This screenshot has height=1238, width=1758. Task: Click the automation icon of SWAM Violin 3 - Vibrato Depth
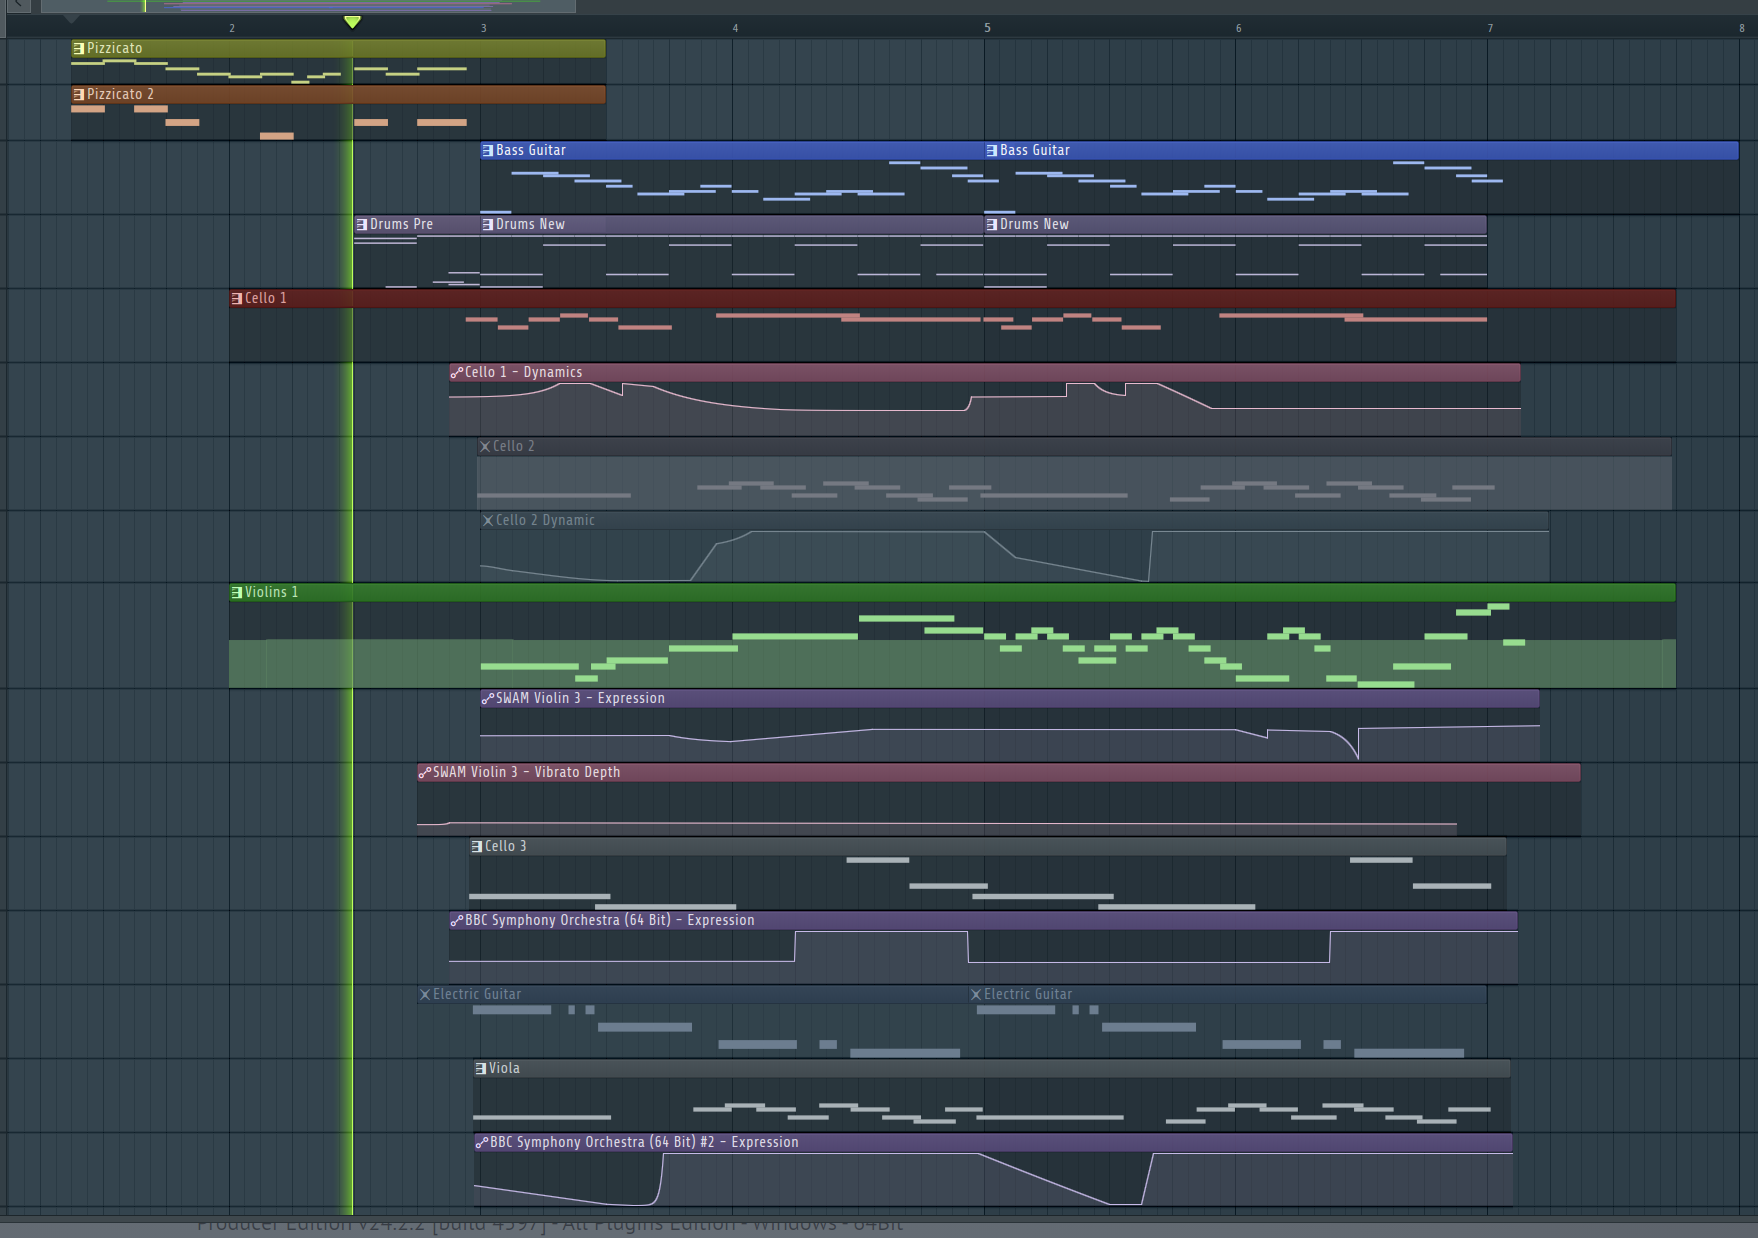pyautogui.click(x=425, y=772)
